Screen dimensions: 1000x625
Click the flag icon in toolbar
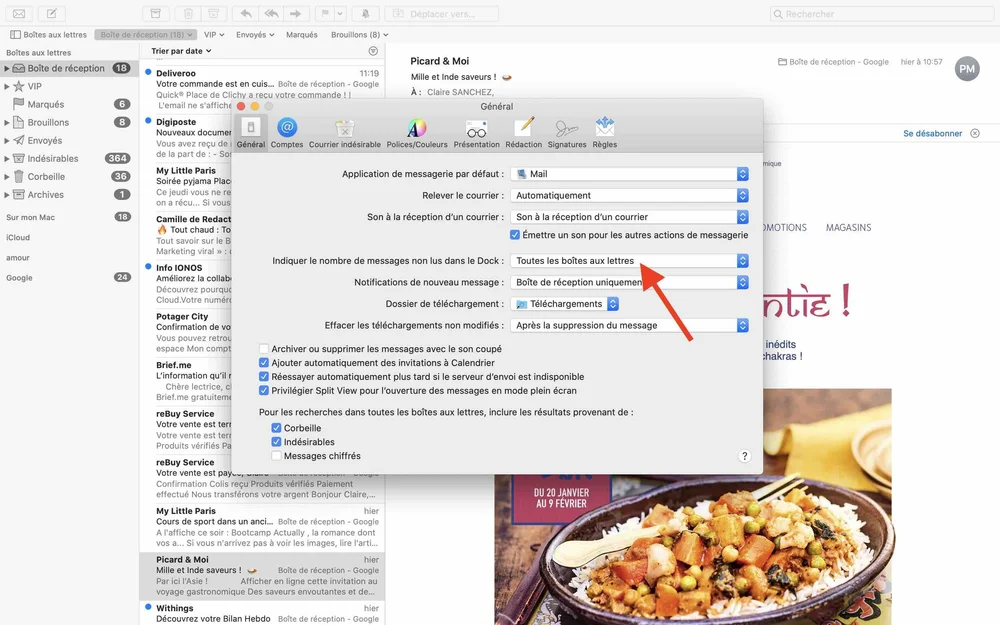325,13
